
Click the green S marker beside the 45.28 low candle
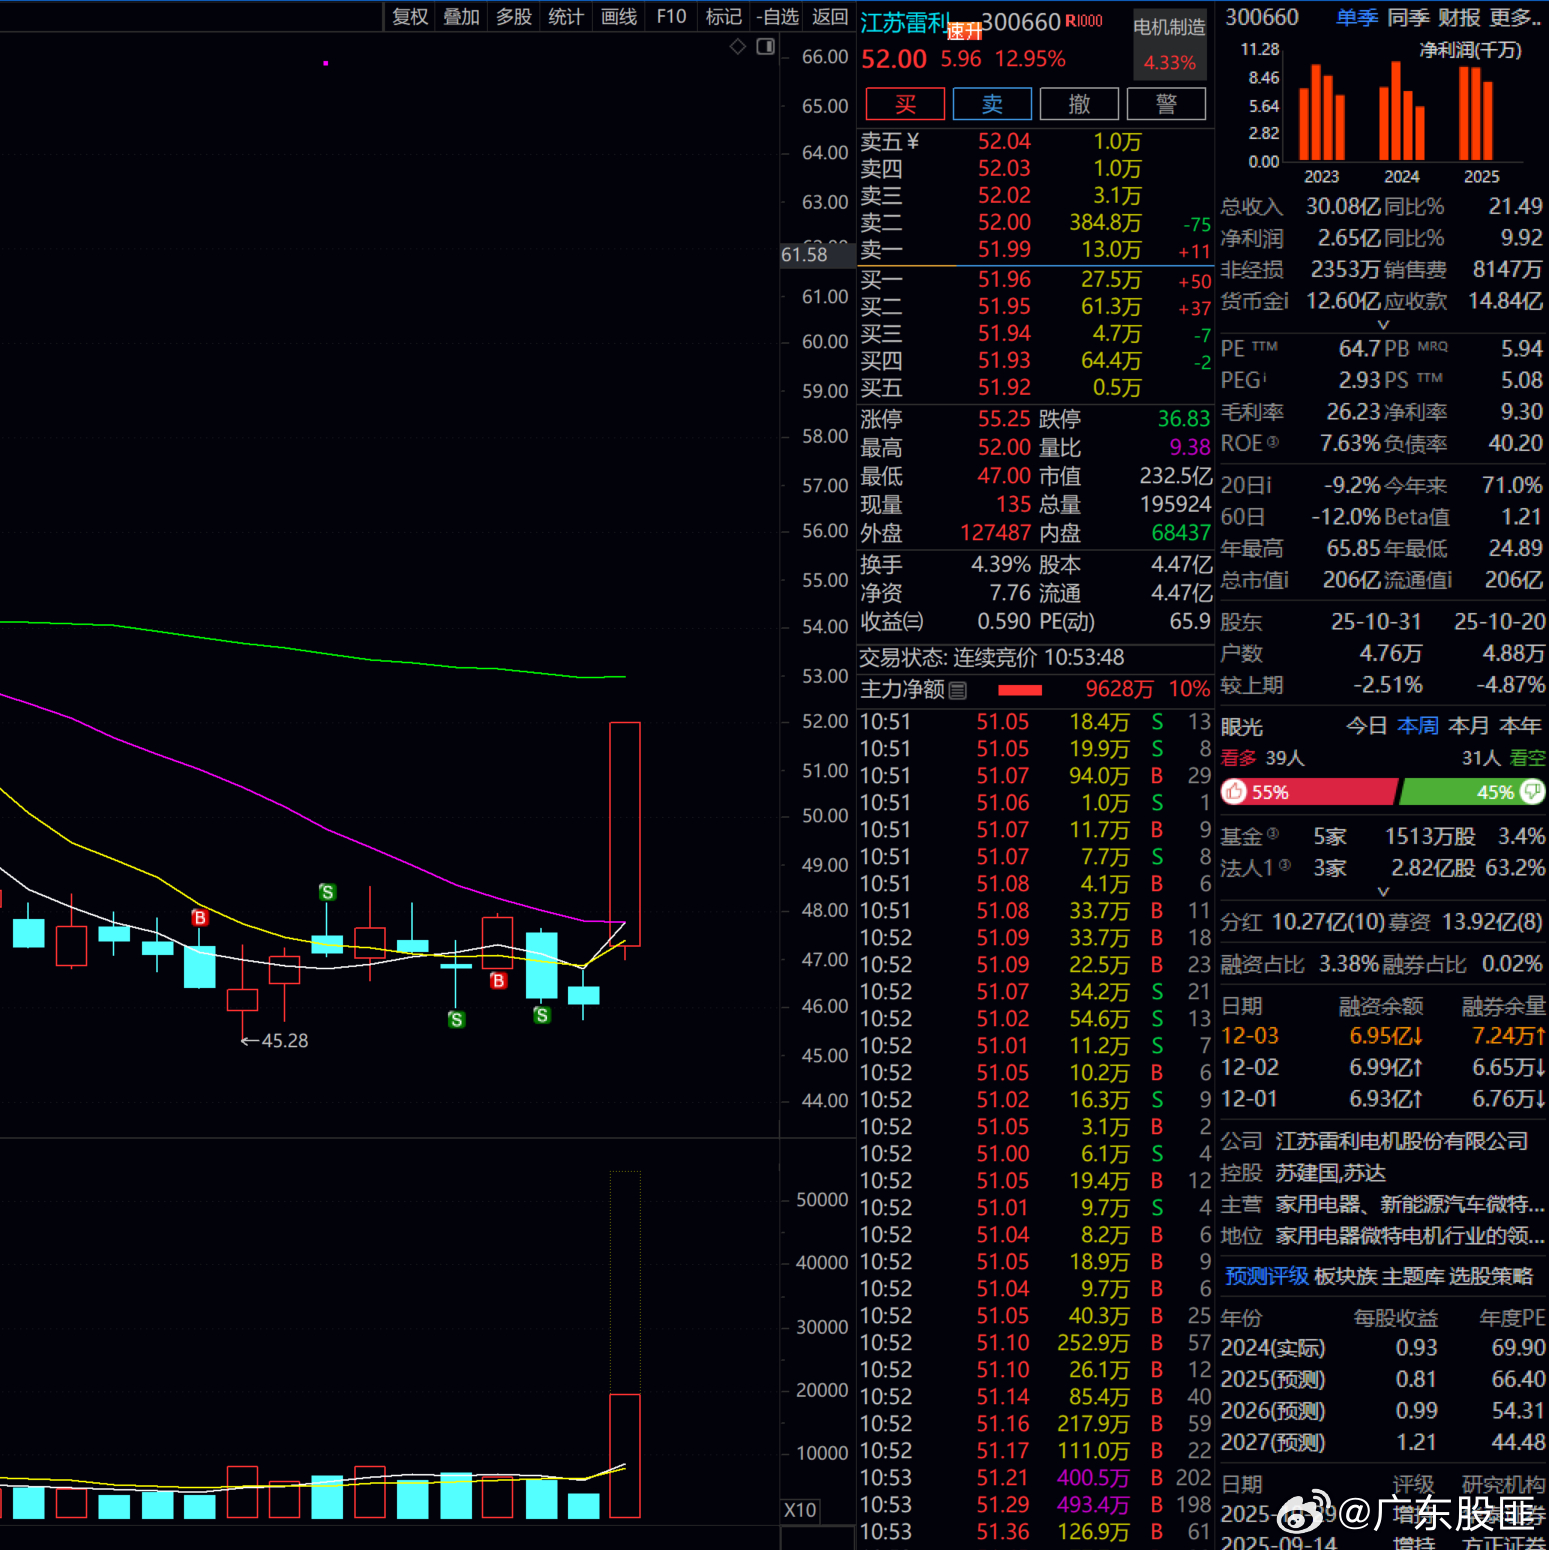pos(456,1020)
